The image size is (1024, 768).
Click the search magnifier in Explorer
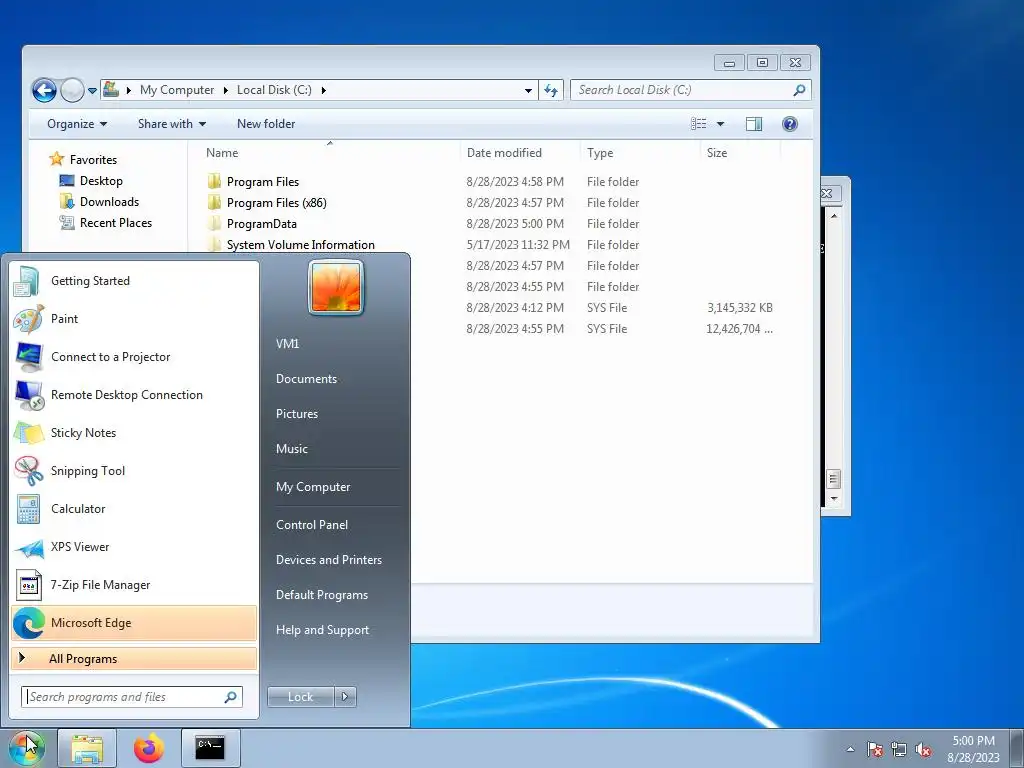(799, 90)
